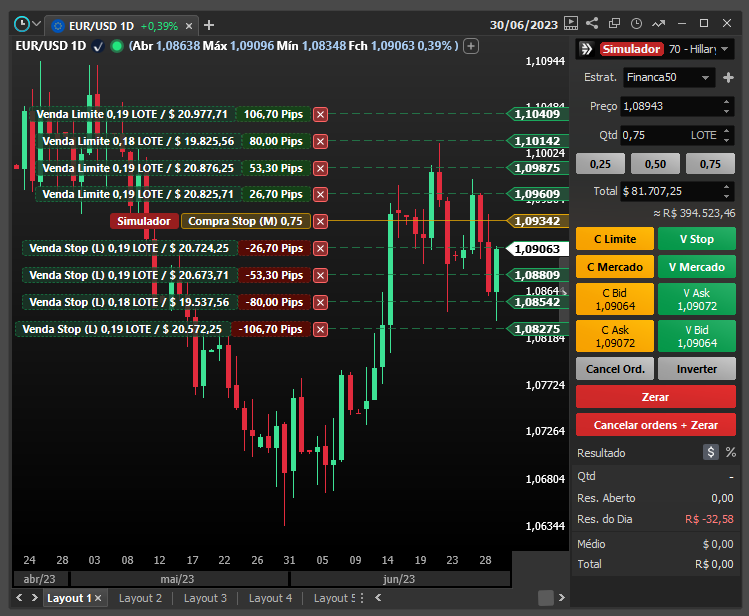The width and height of the screenshot is (749, 616).
Task: Click the replay play icon beside the date
Action: [570, 23]
